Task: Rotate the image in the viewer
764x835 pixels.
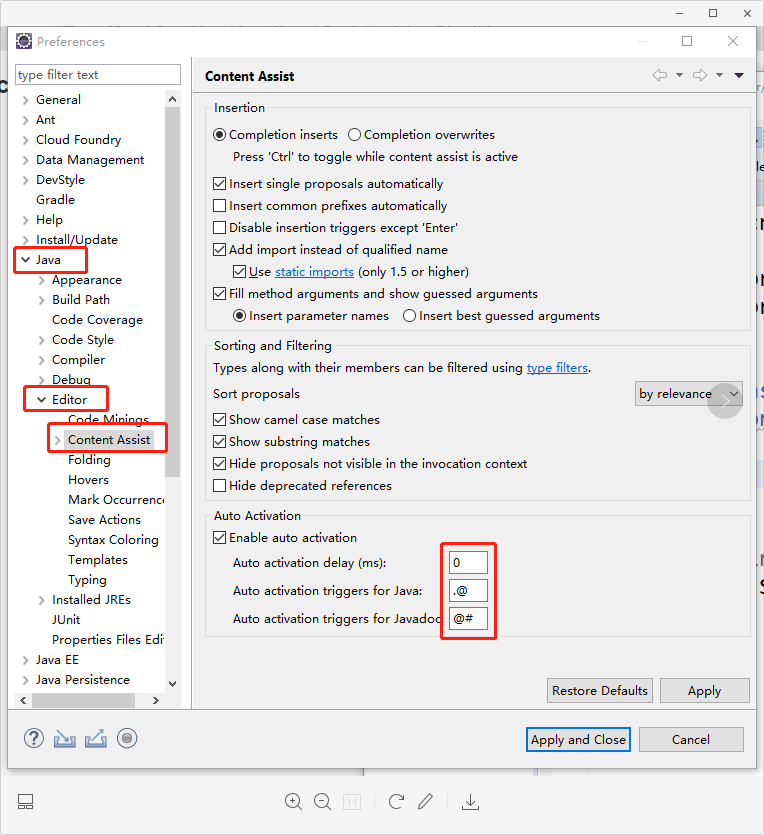Action: (396, 801)
